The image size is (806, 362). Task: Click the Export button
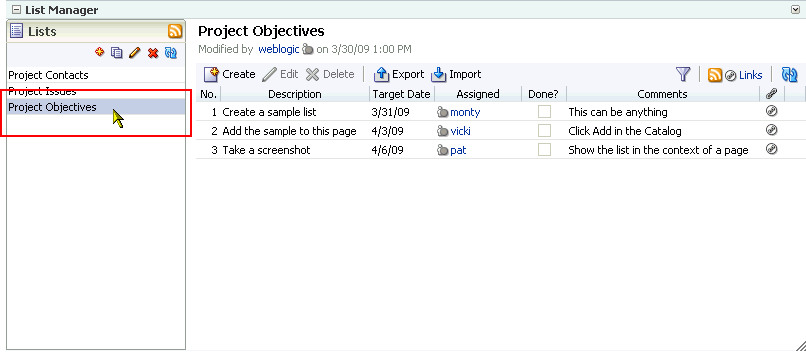(399, 75)
